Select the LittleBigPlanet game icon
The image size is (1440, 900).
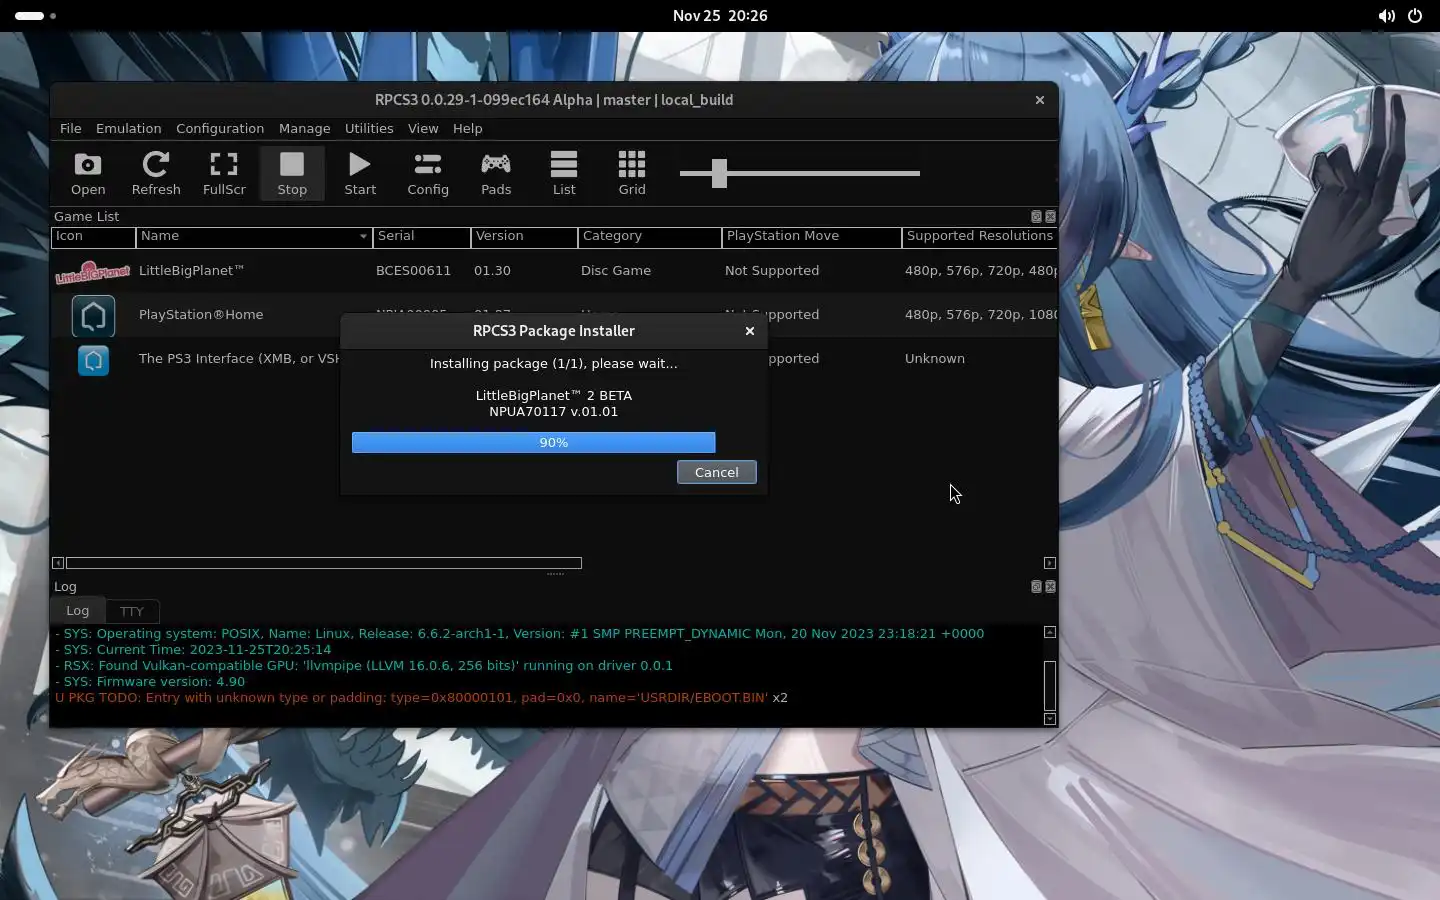tap(93, 271)
